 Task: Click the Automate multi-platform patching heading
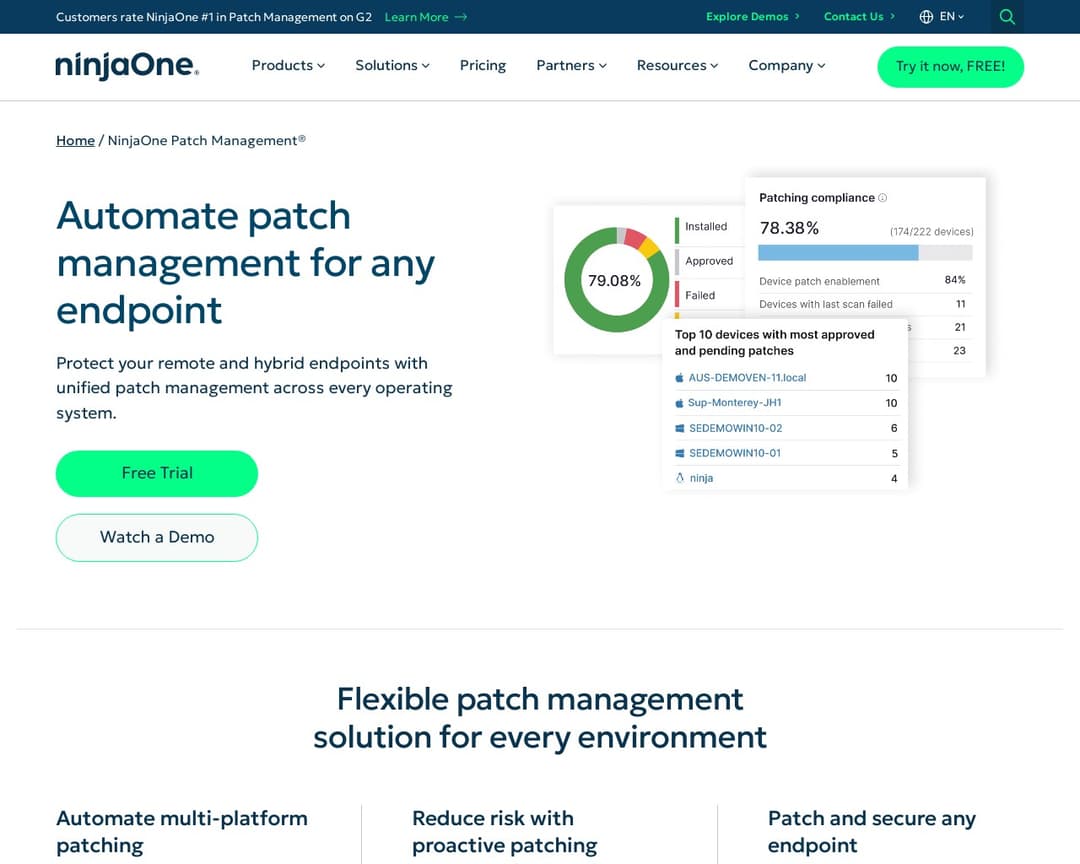click(182, 832)
